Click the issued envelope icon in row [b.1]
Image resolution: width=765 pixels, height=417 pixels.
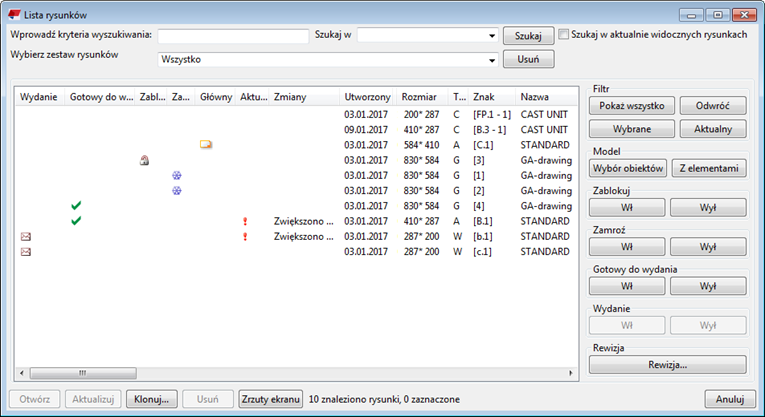[x=26, y=237]
